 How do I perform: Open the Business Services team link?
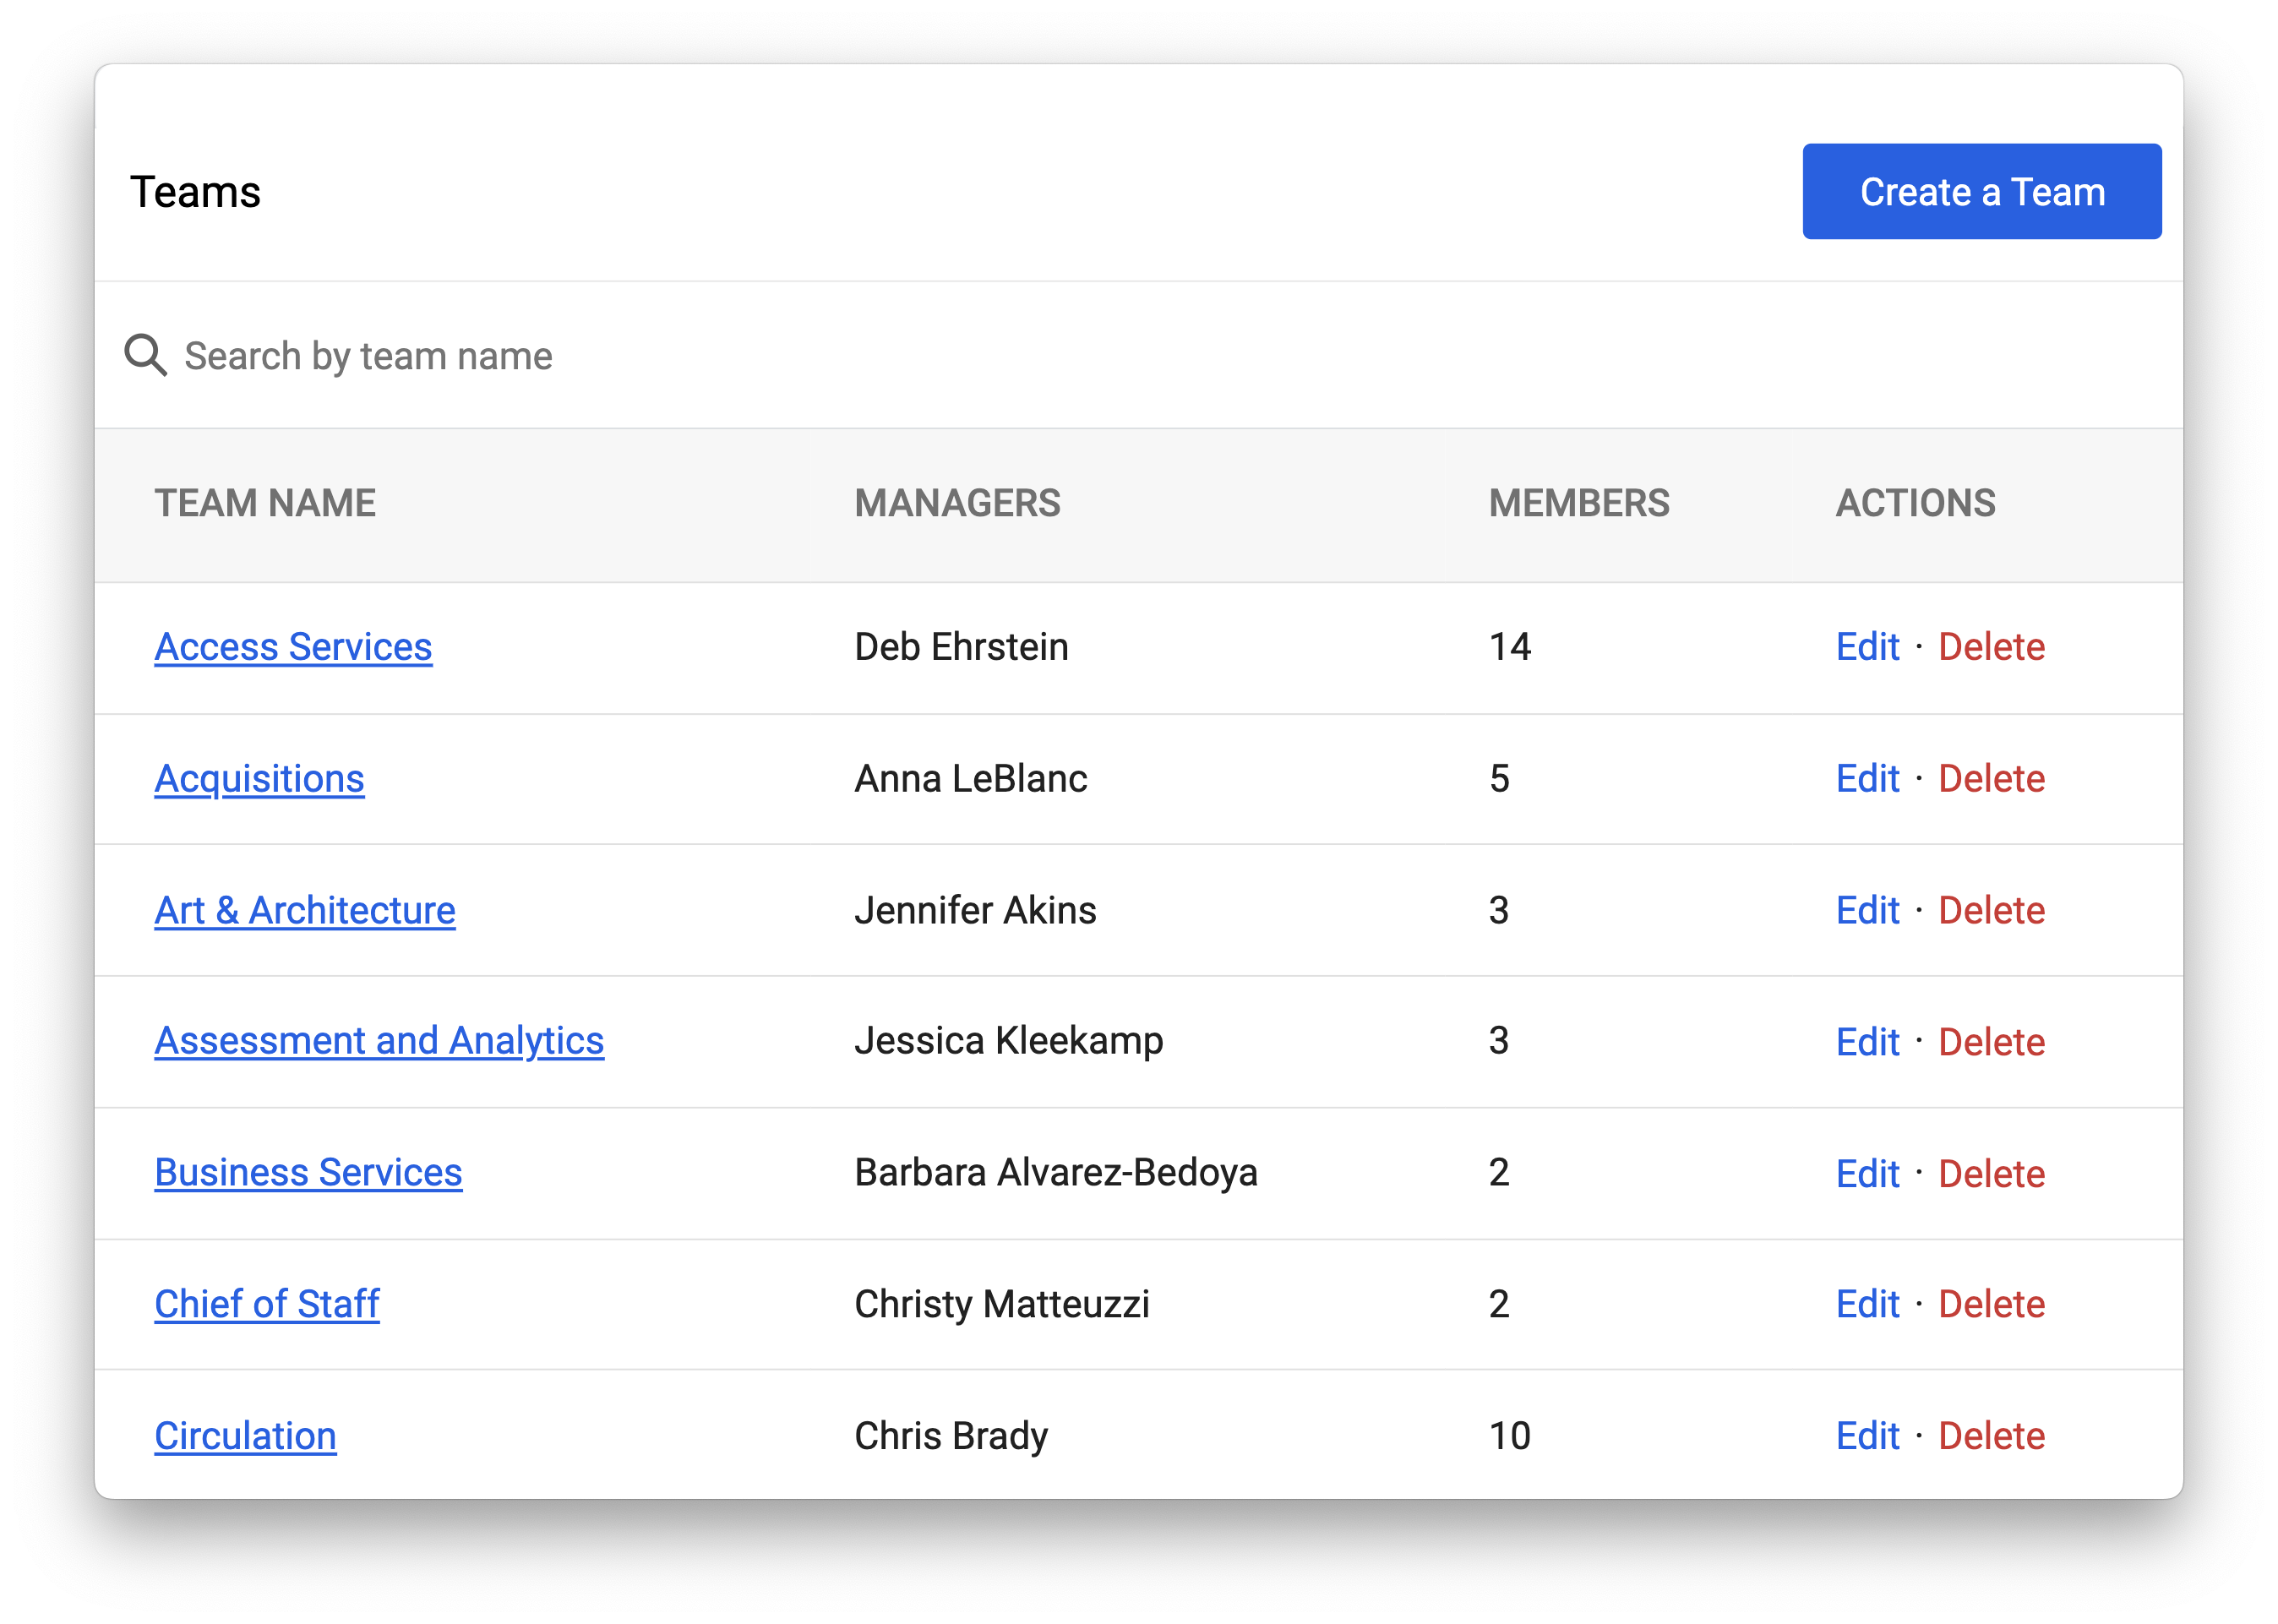click(x=308, y=1172)
